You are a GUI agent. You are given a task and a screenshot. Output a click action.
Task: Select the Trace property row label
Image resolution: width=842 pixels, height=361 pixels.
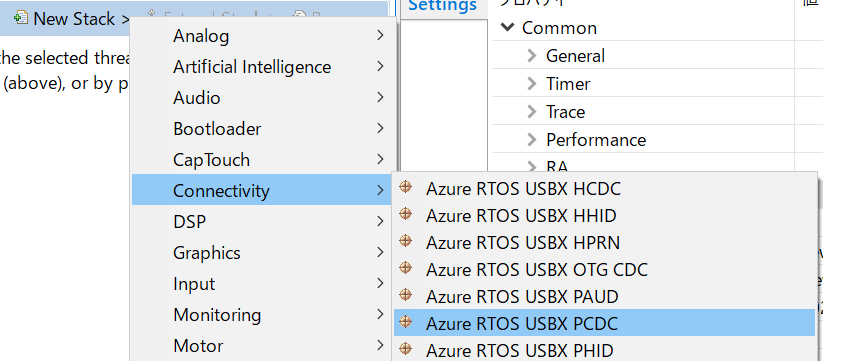[x=565, y=112]
